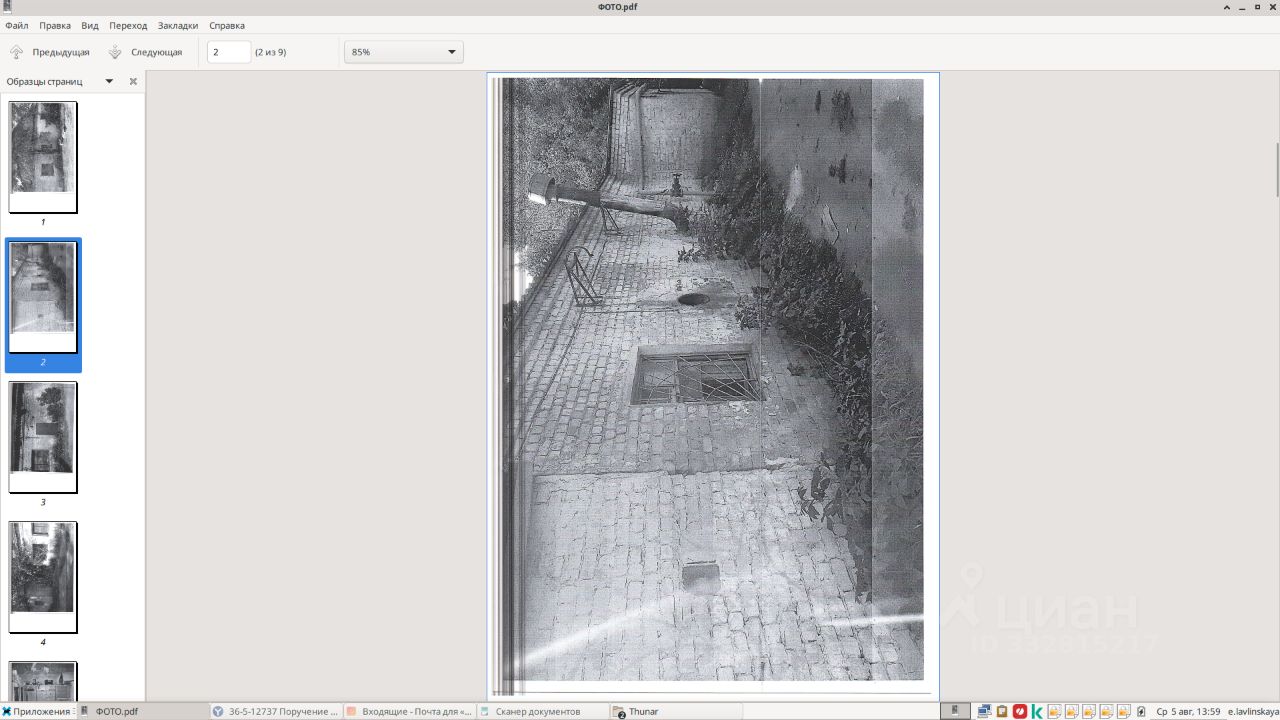Image resolution: width=1280 pixels, height=720 pixels.
Task: Switch to Thunar taskbar window
Action: (x=676, y=711)
